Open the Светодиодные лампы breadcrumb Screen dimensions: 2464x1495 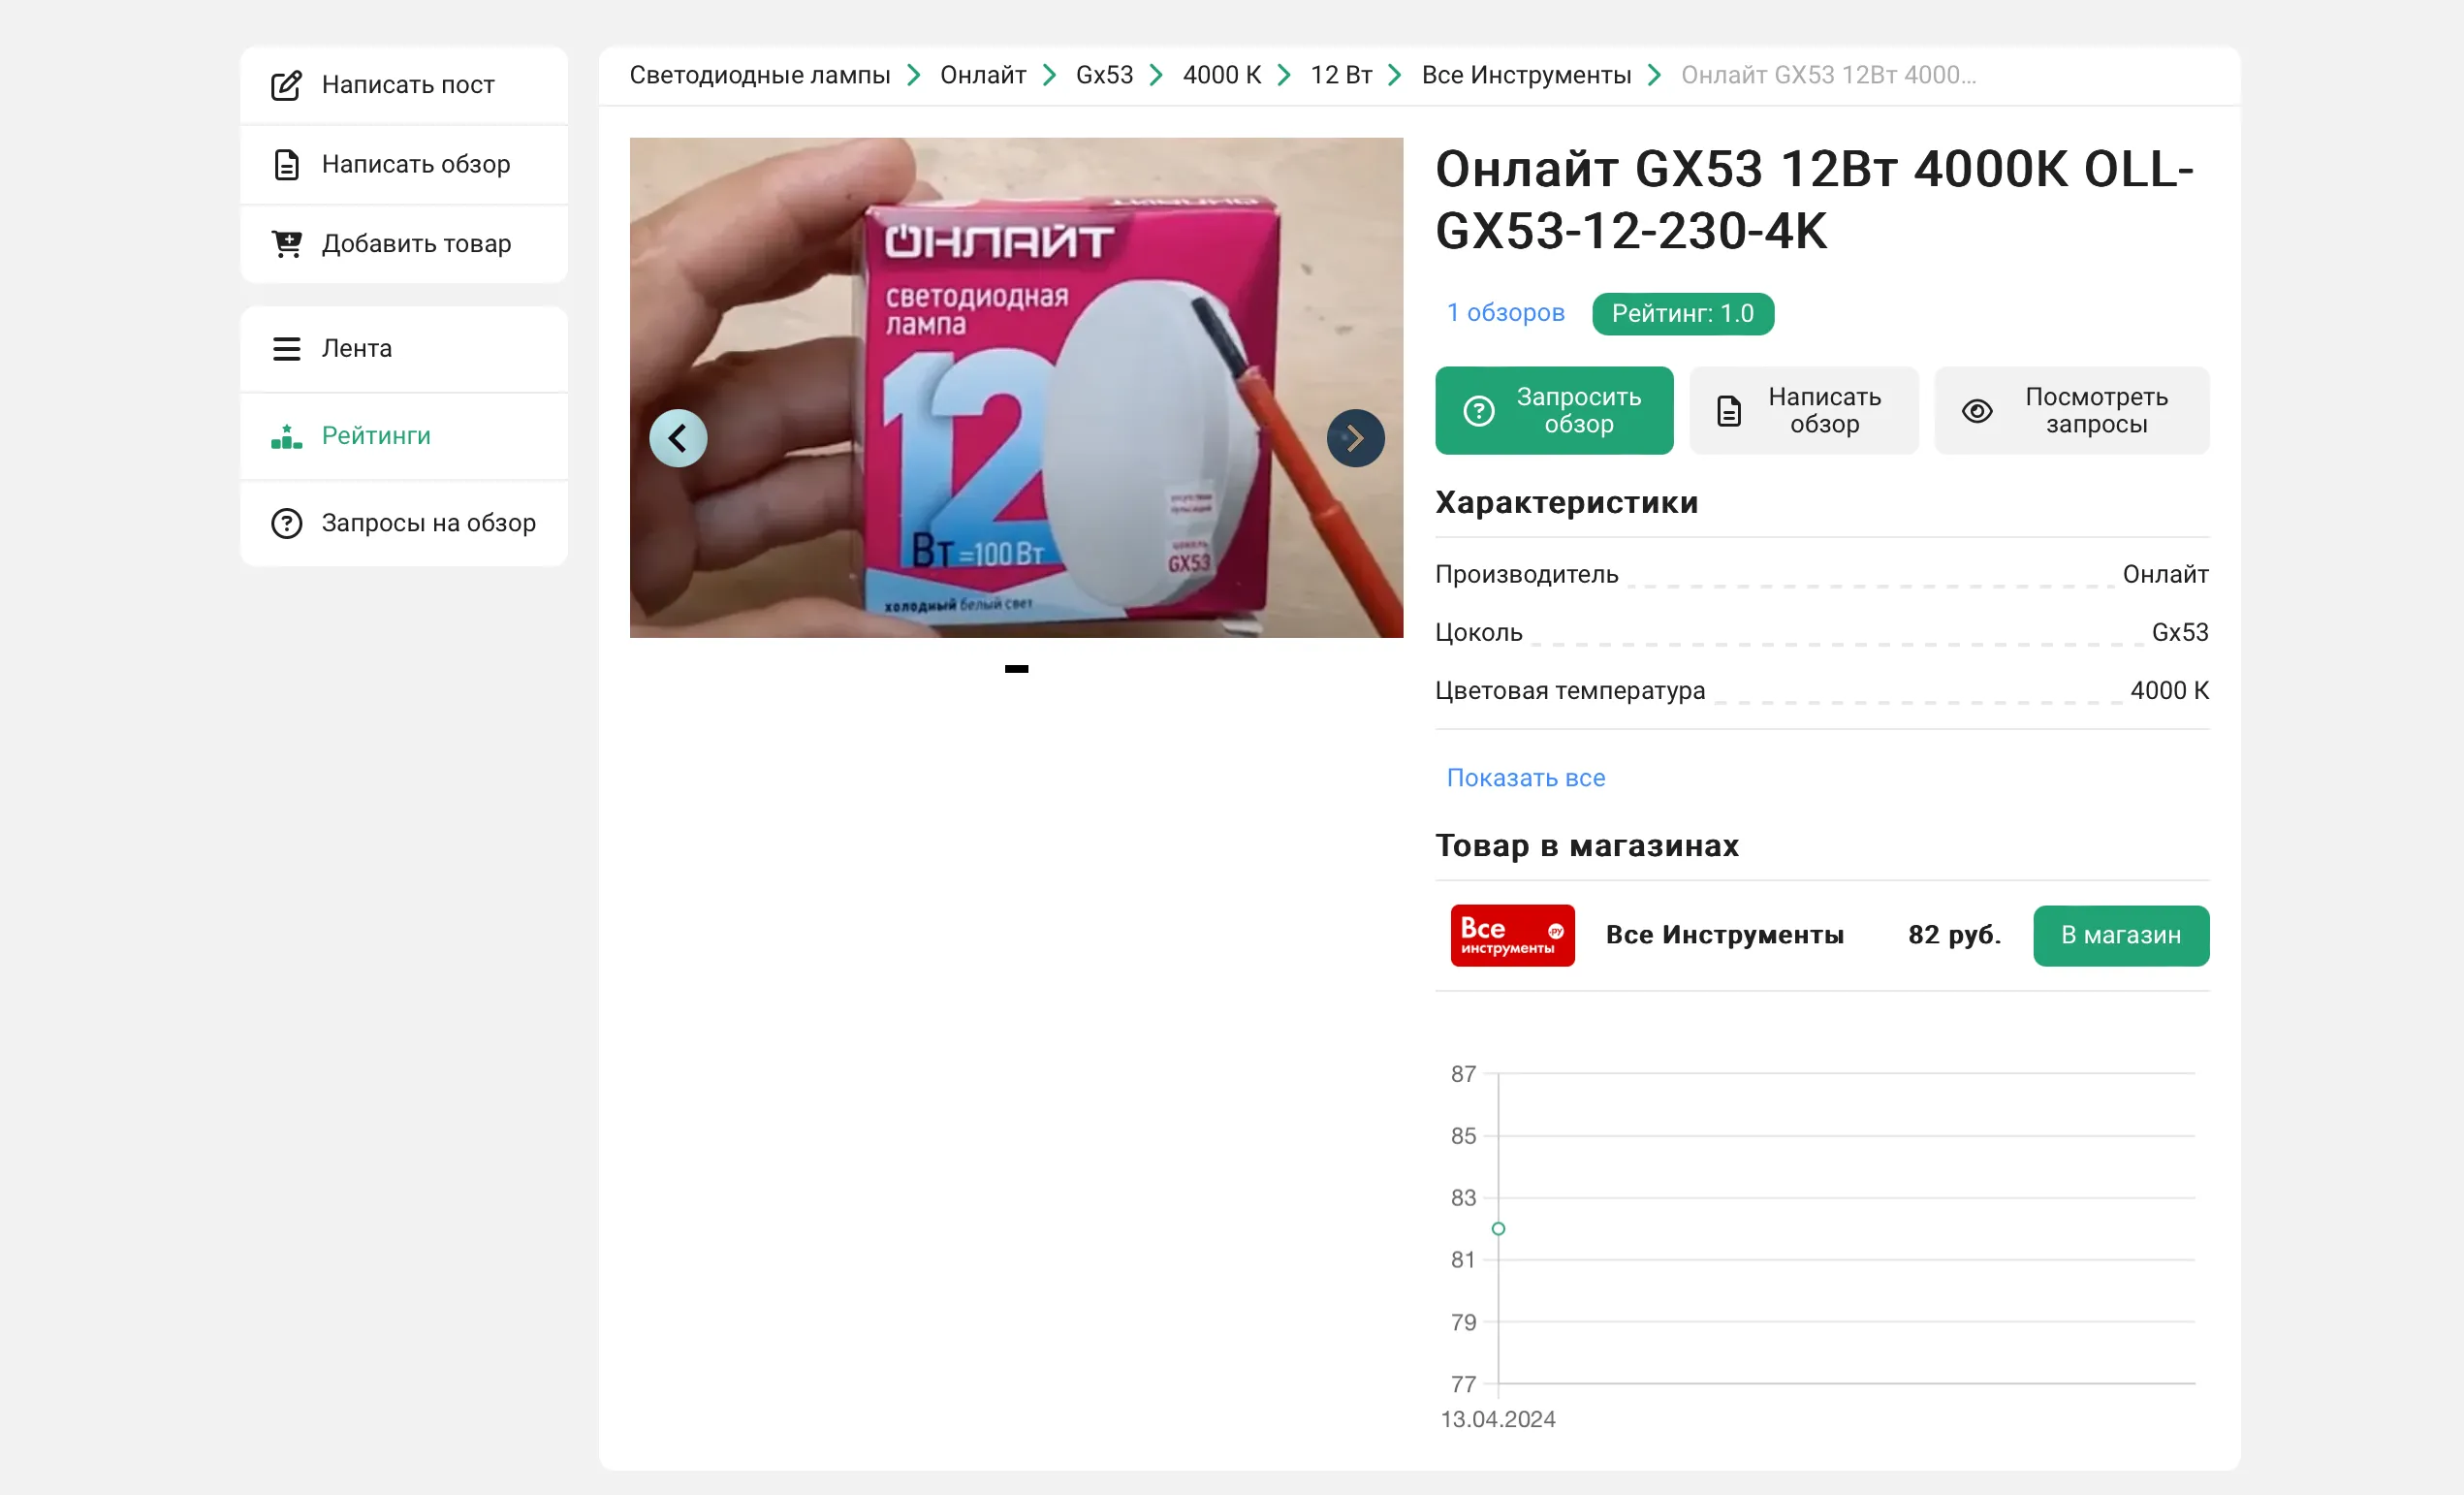tap(759, 75)
